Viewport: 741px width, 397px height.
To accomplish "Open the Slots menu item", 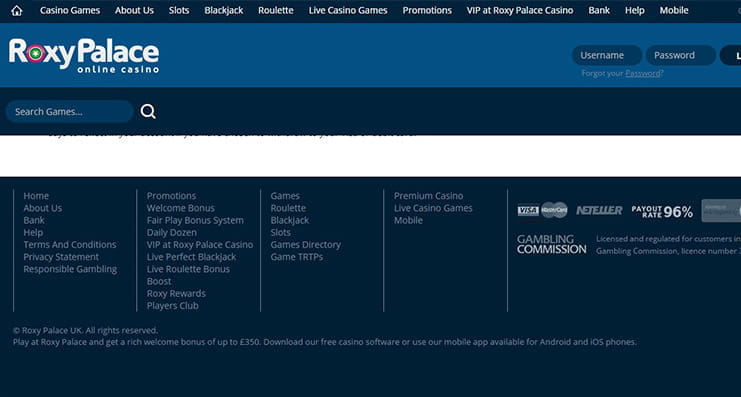I will pos(179,10).
